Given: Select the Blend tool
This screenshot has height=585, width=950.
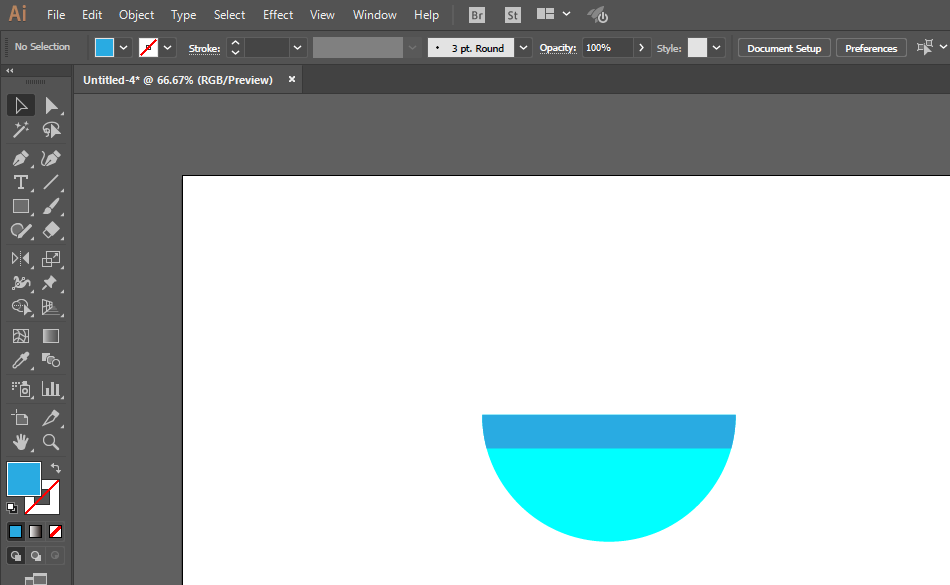Looking at the screenshot, I should click(x=51, y=360).
